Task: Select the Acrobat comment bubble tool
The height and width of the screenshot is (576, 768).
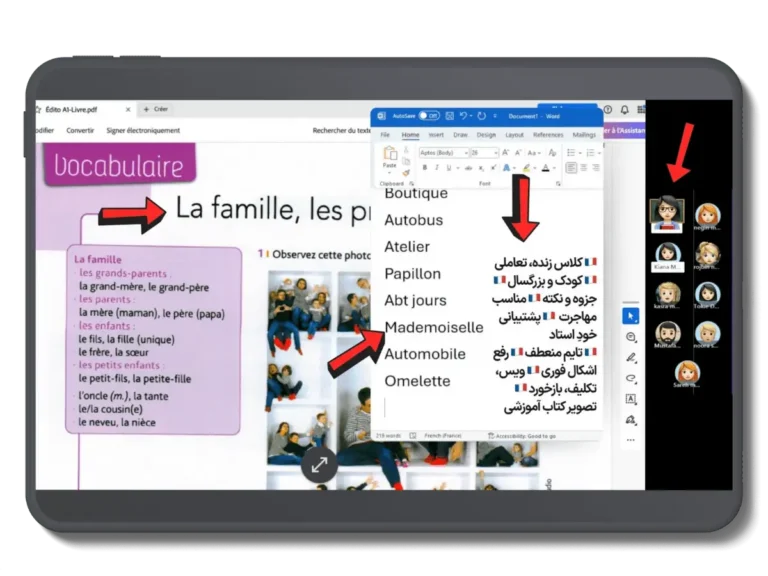Action: click(631, 337)
